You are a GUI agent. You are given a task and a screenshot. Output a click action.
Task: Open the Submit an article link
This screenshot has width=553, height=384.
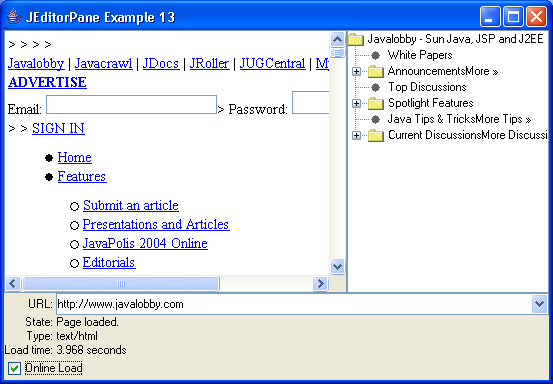click(131, 205)
